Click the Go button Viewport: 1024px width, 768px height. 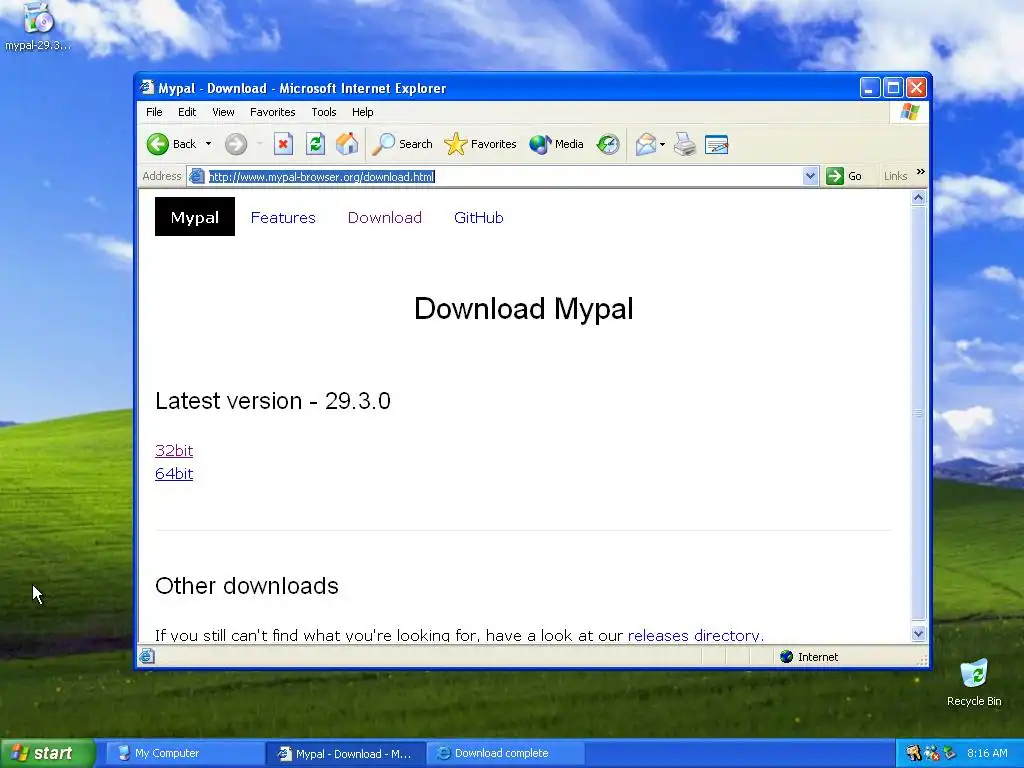click(844, 176)
